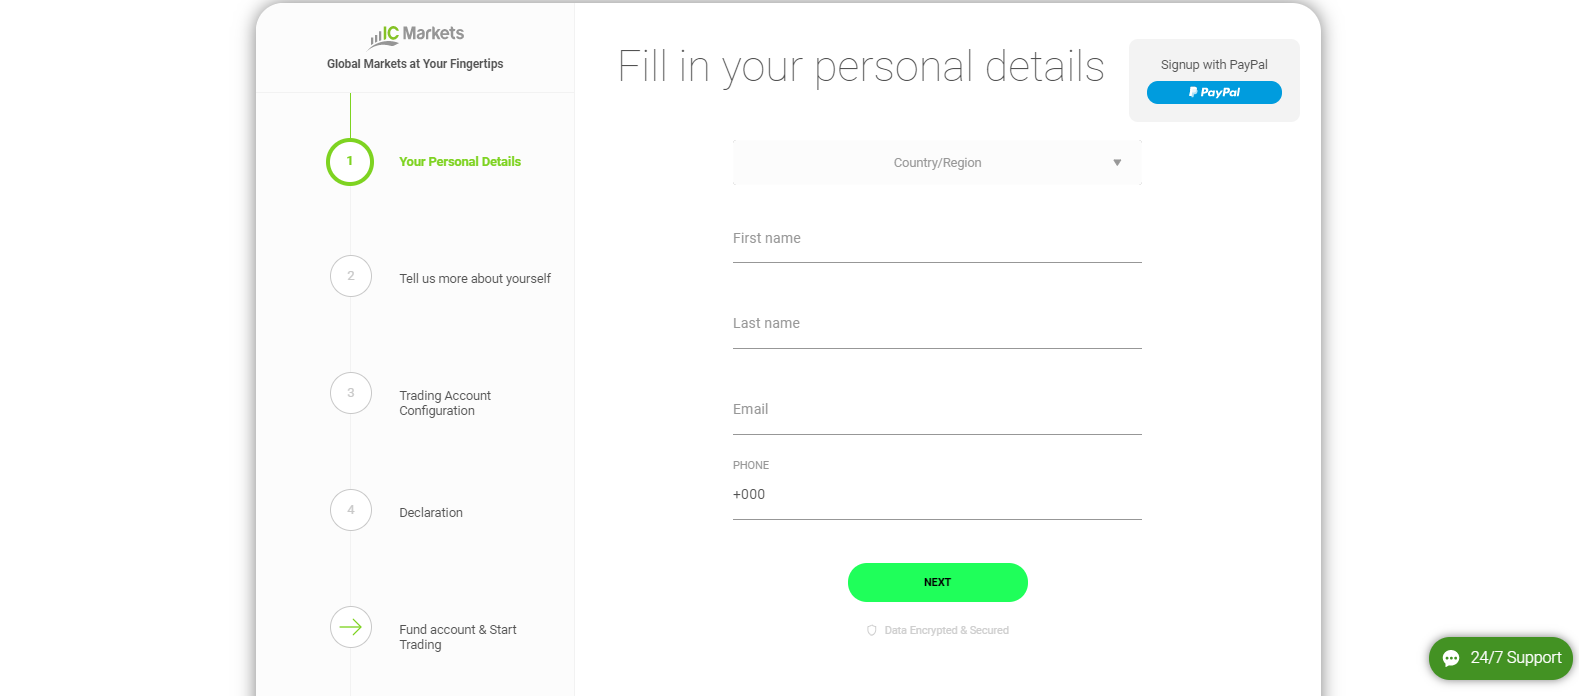The width and height of the screenshot is (1579, 696).
Task: Focus the Last name field
Action: pyautogui.click(x=937, y=325)
